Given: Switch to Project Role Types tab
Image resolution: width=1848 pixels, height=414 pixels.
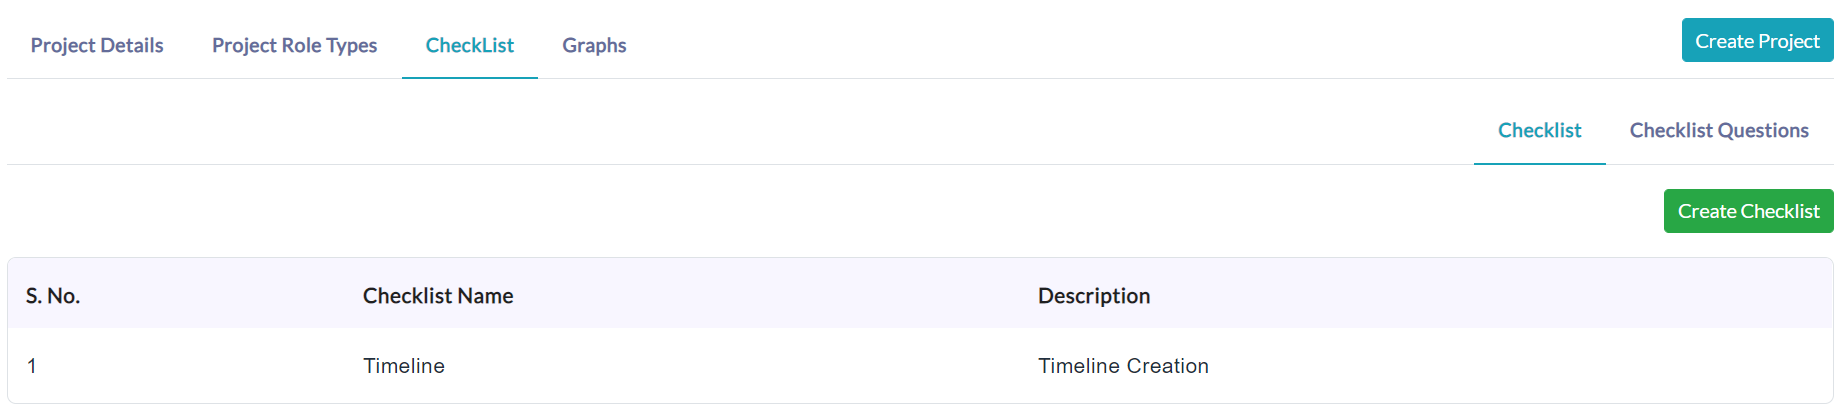Looking at the screenshot, I should coord(294,45).
